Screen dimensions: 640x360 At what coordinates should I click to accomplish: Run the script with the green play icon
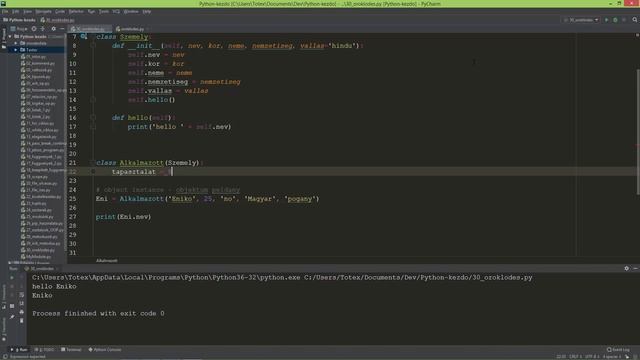click(607, 20)
